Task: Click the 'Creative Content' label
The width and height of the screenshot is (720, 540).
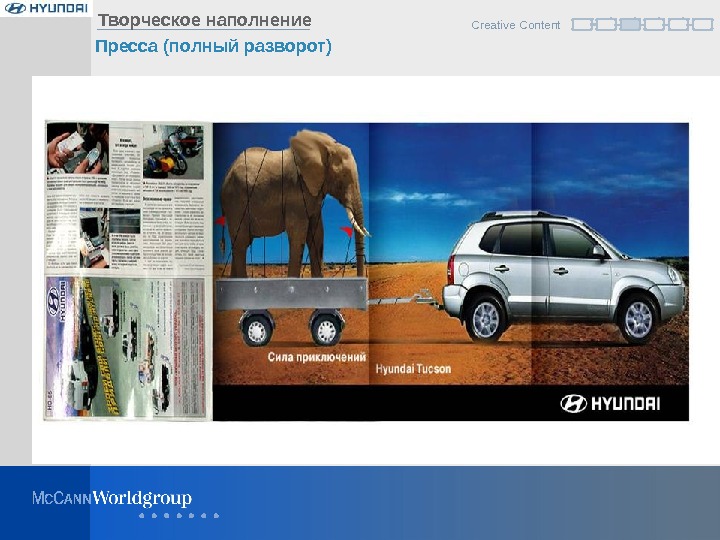Action: tap(515, 25)
